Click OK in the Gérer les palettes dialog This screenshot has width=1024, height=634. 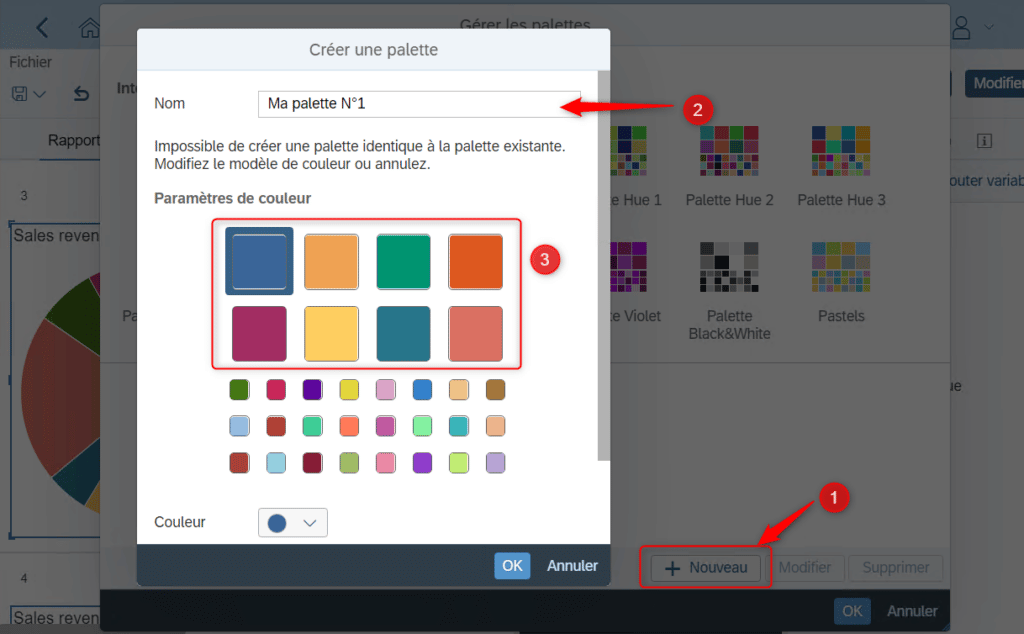click(852, 611)
